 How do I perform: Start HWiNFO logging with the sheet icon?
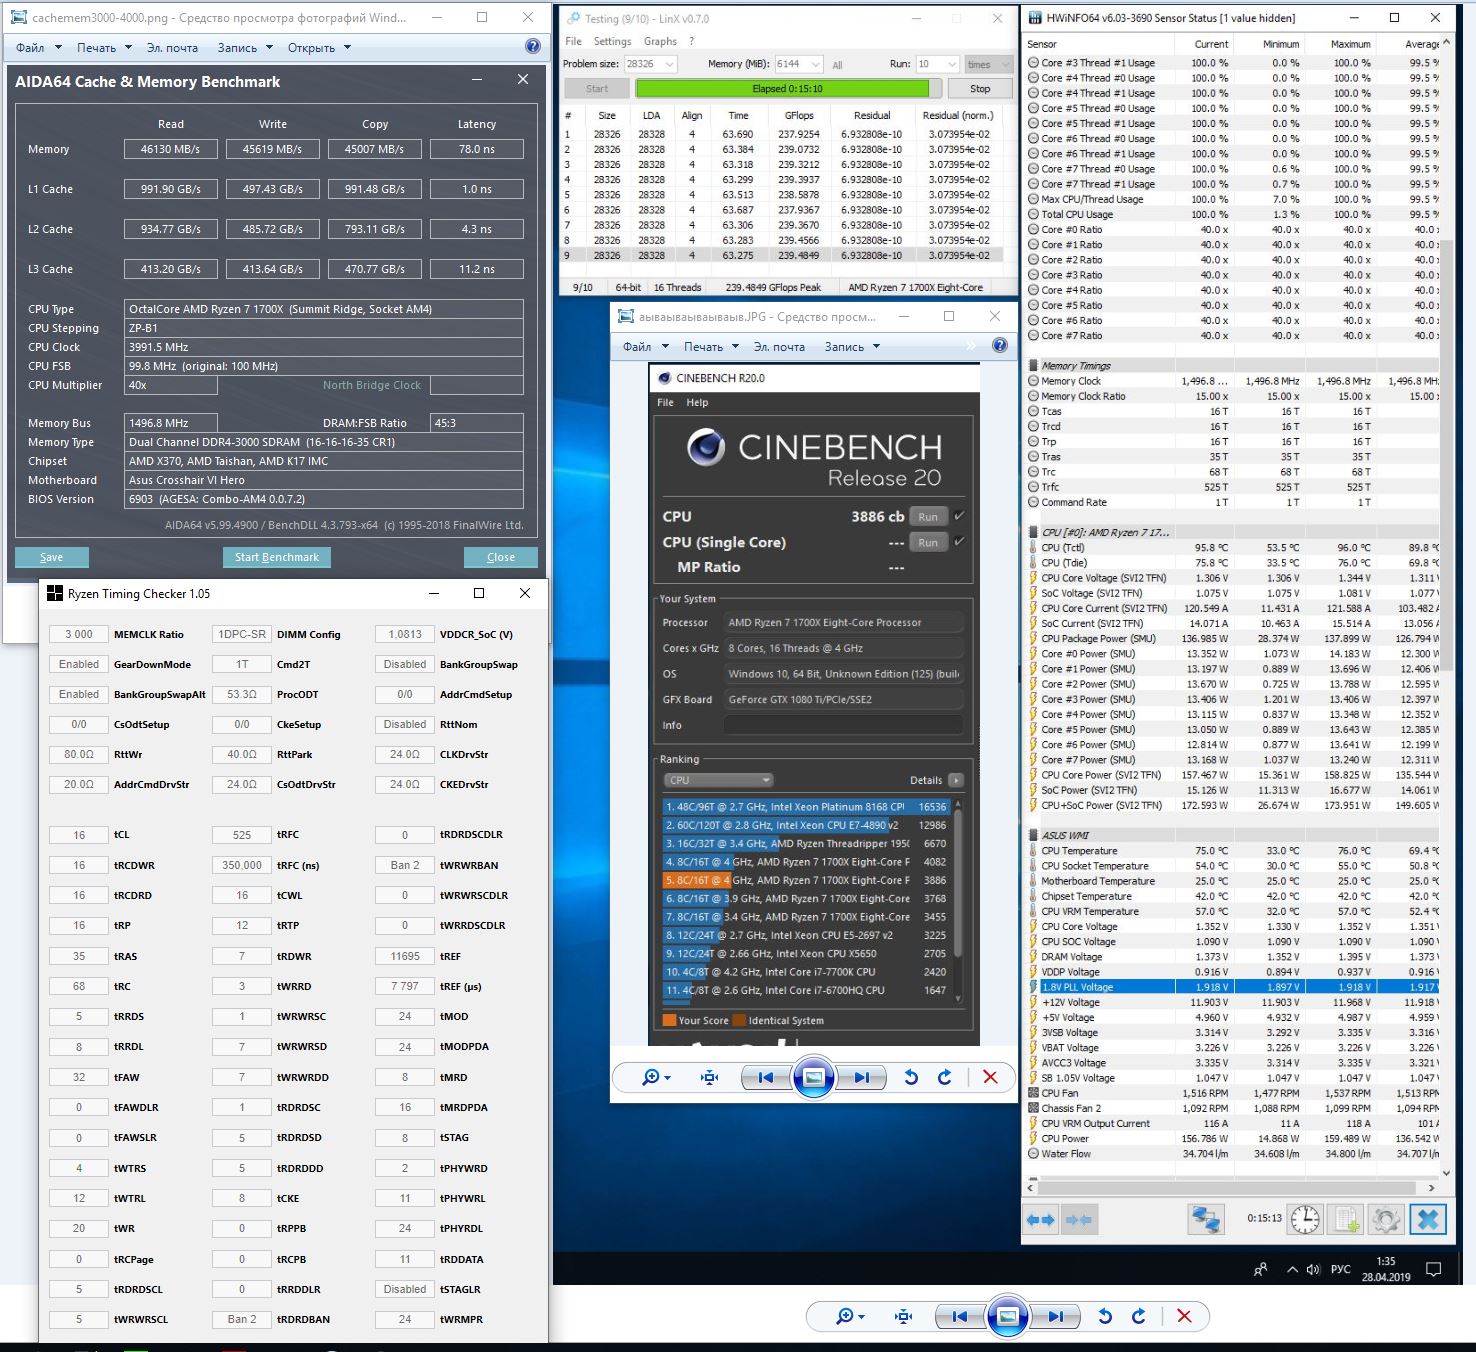pos(1347,1219)
